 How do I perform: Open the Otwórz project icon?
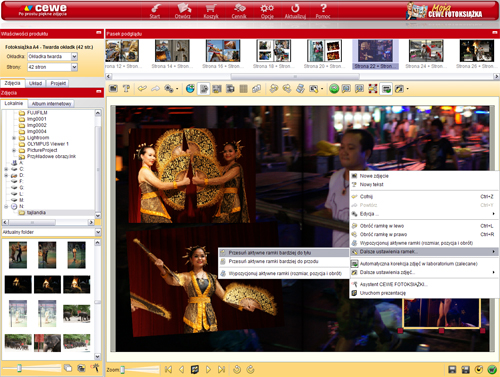(x=183, y=11)
